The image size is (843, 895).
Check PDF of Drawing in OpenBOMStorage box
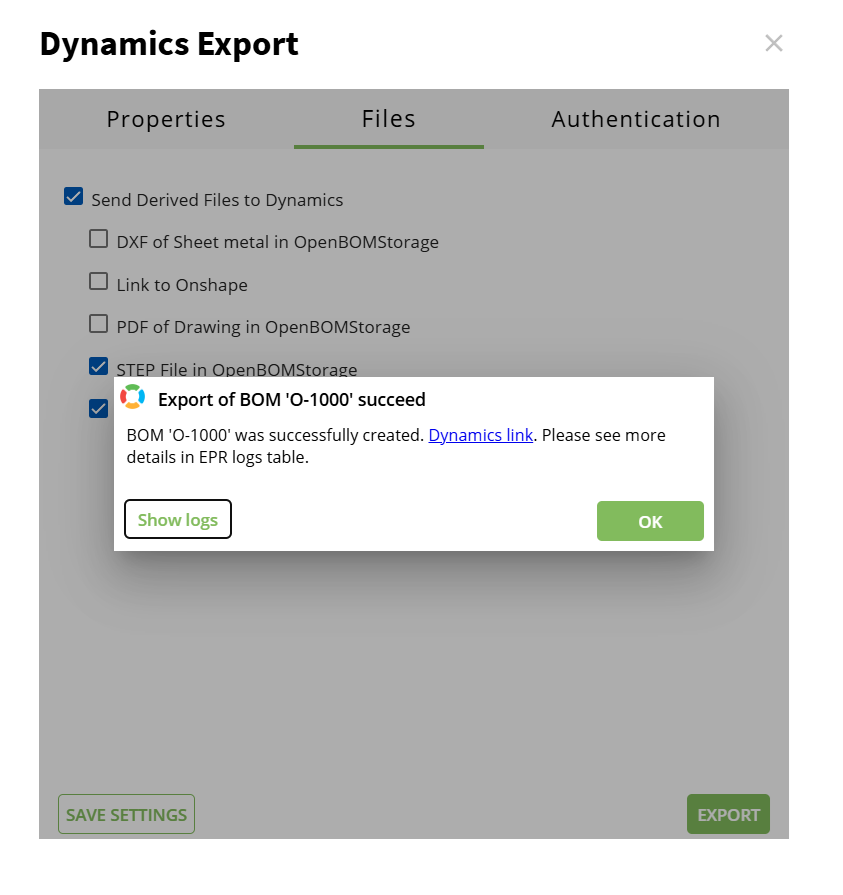pyautogui.click(x=98, y=324)
